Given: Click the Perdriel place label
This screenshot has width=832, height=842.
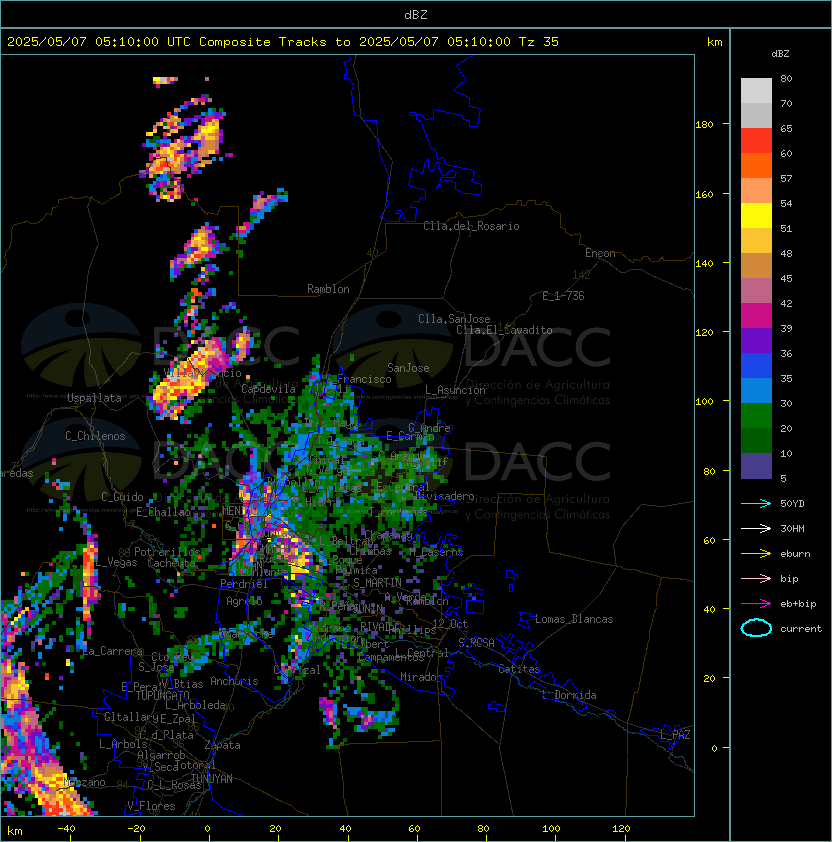Looking at the screenshot, I should [244, 584].
